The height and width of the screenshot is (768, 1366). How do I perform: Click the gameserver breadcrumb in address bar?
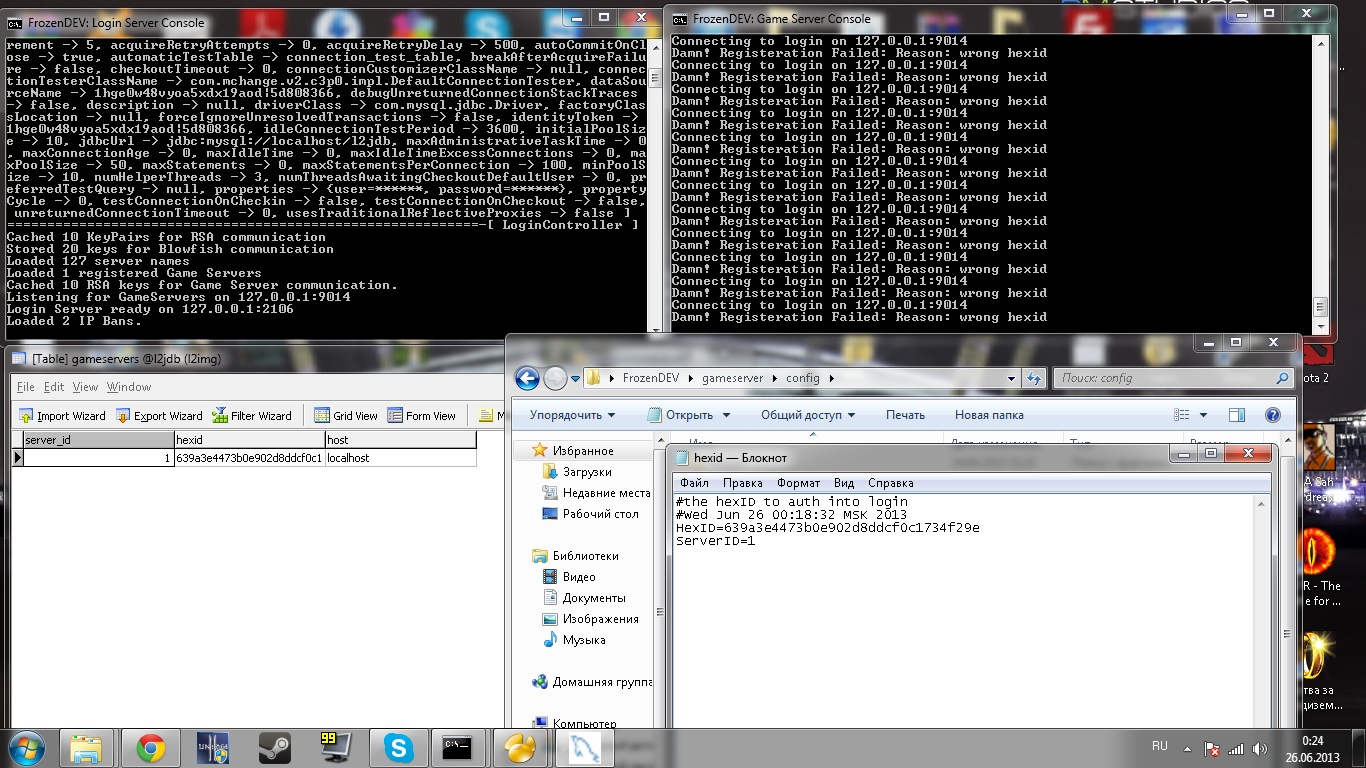click(732, 378)
